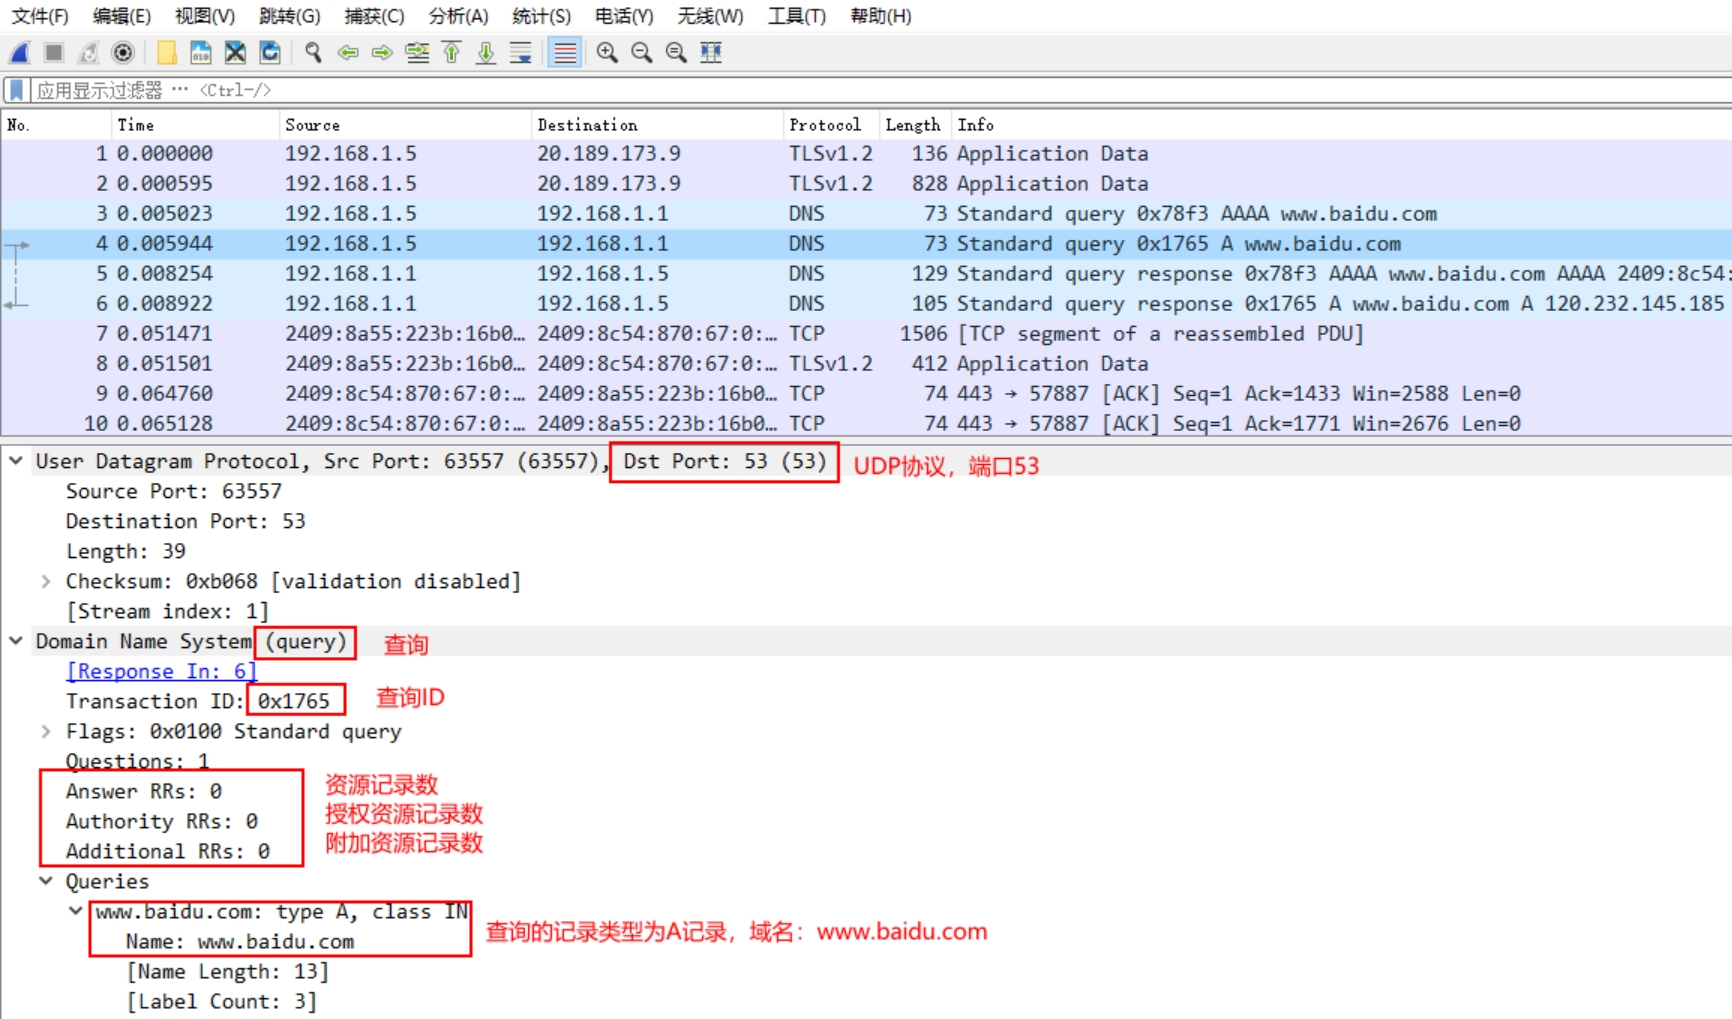Select packet 3 DNS AAAA query
Image resolution: width=1732 pixels, height=1019 pixels.
click(x=866, y=213)
